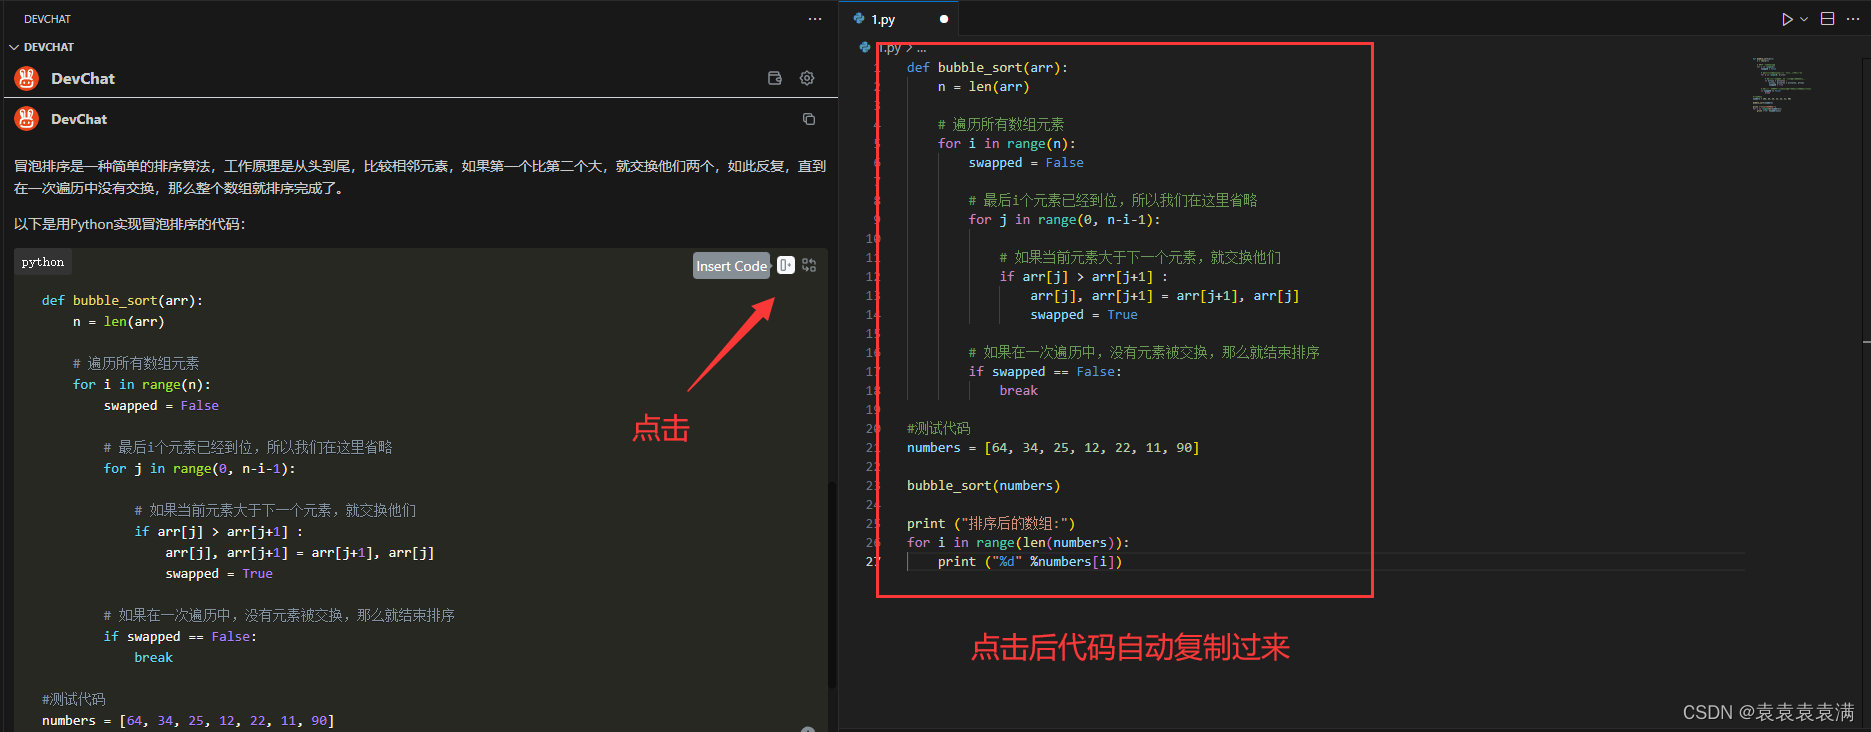The image size is (1871, 732).
Task: Click the '以下是用Python实现冒泡排序的代码' sentence
Action: (x=129, y=224)
